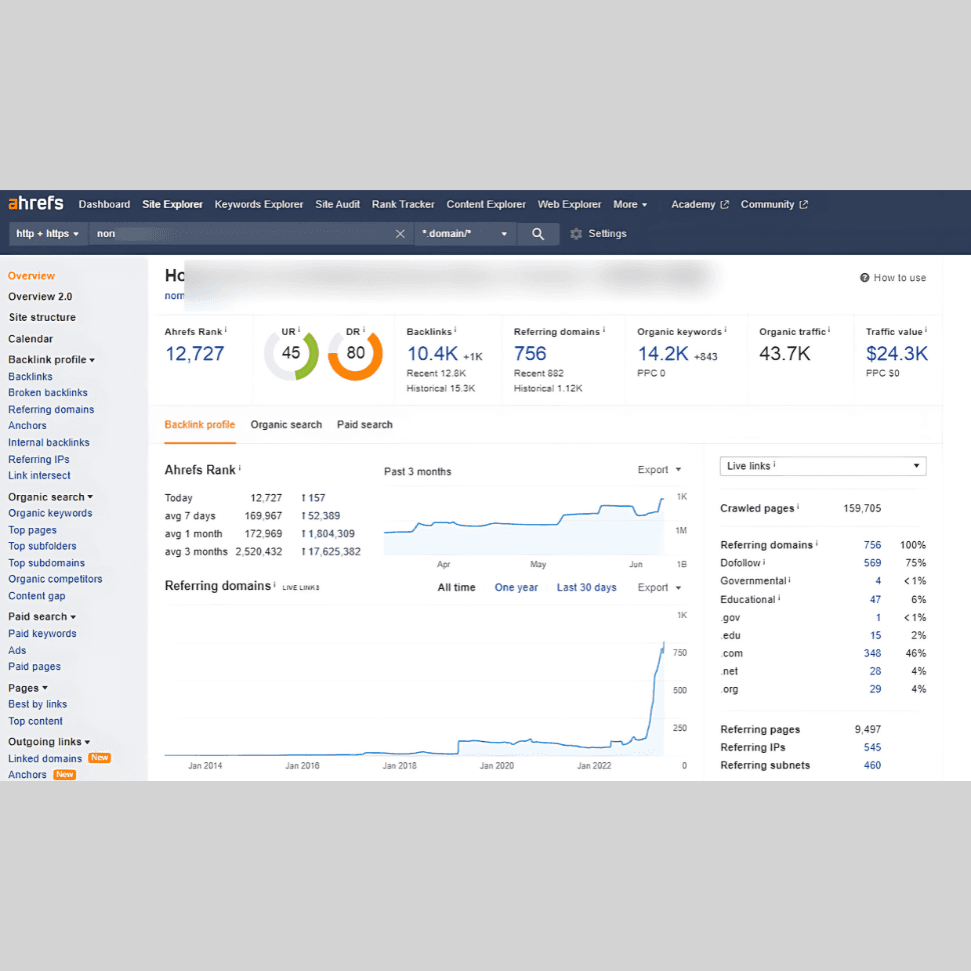Click the How to use help icon

(864, 278)
